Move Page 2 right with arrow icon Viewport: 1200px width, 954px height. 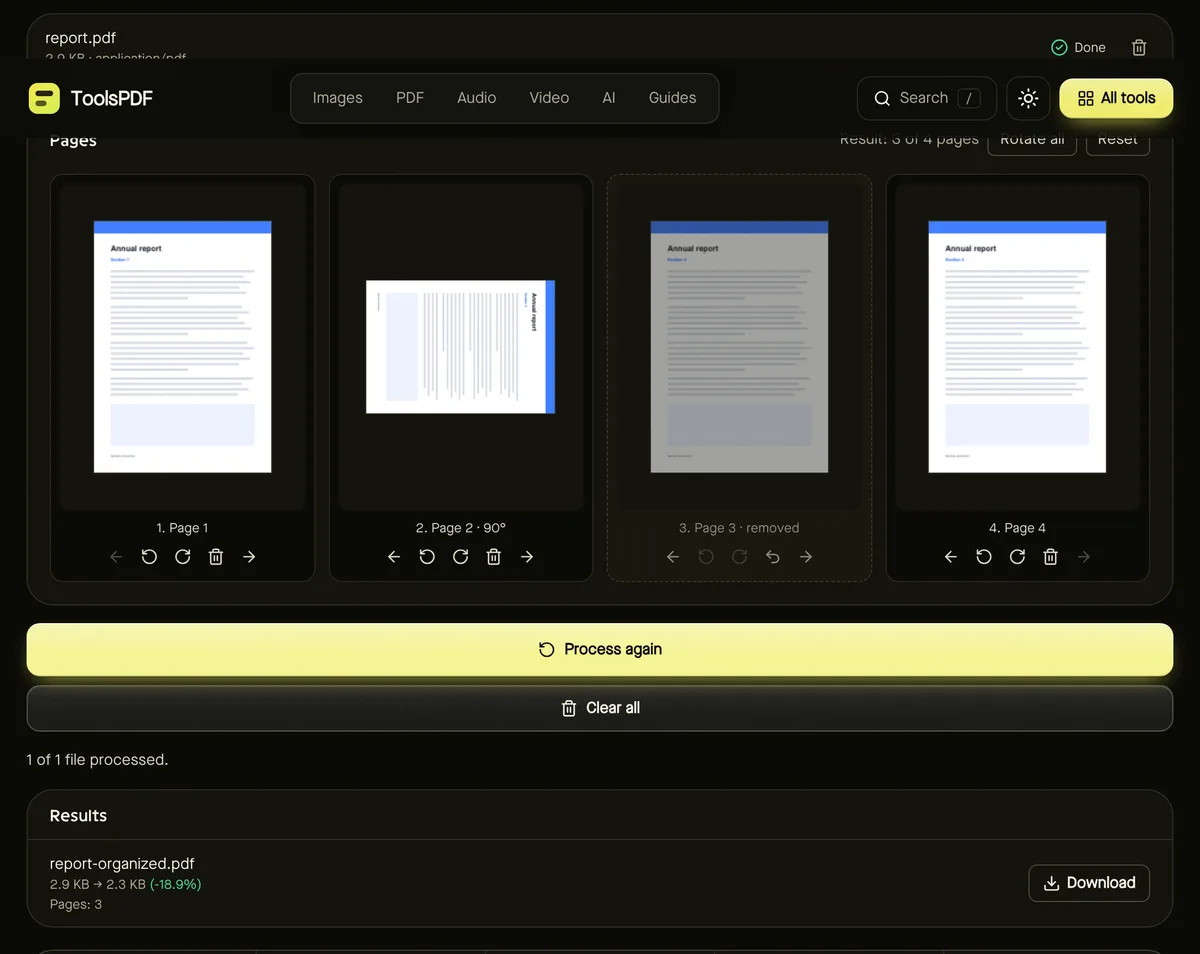pyautogui.click(x=527, y=557)
